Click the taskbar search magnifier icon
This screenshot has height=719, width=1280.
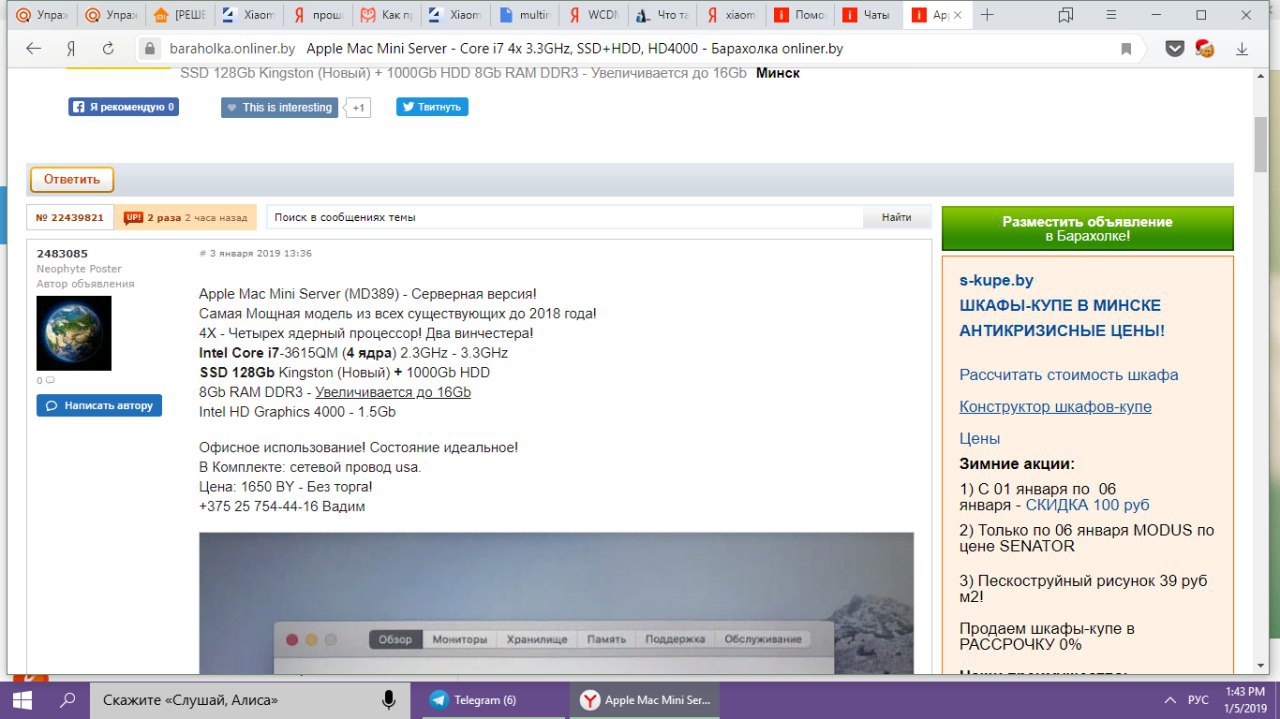(68, 700)
